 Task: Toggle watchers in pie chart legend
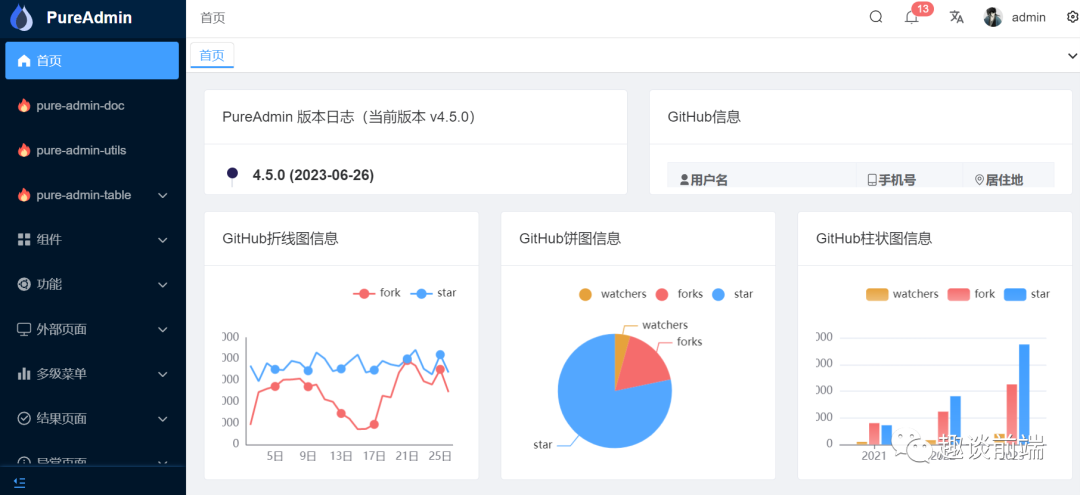[612, 294]
